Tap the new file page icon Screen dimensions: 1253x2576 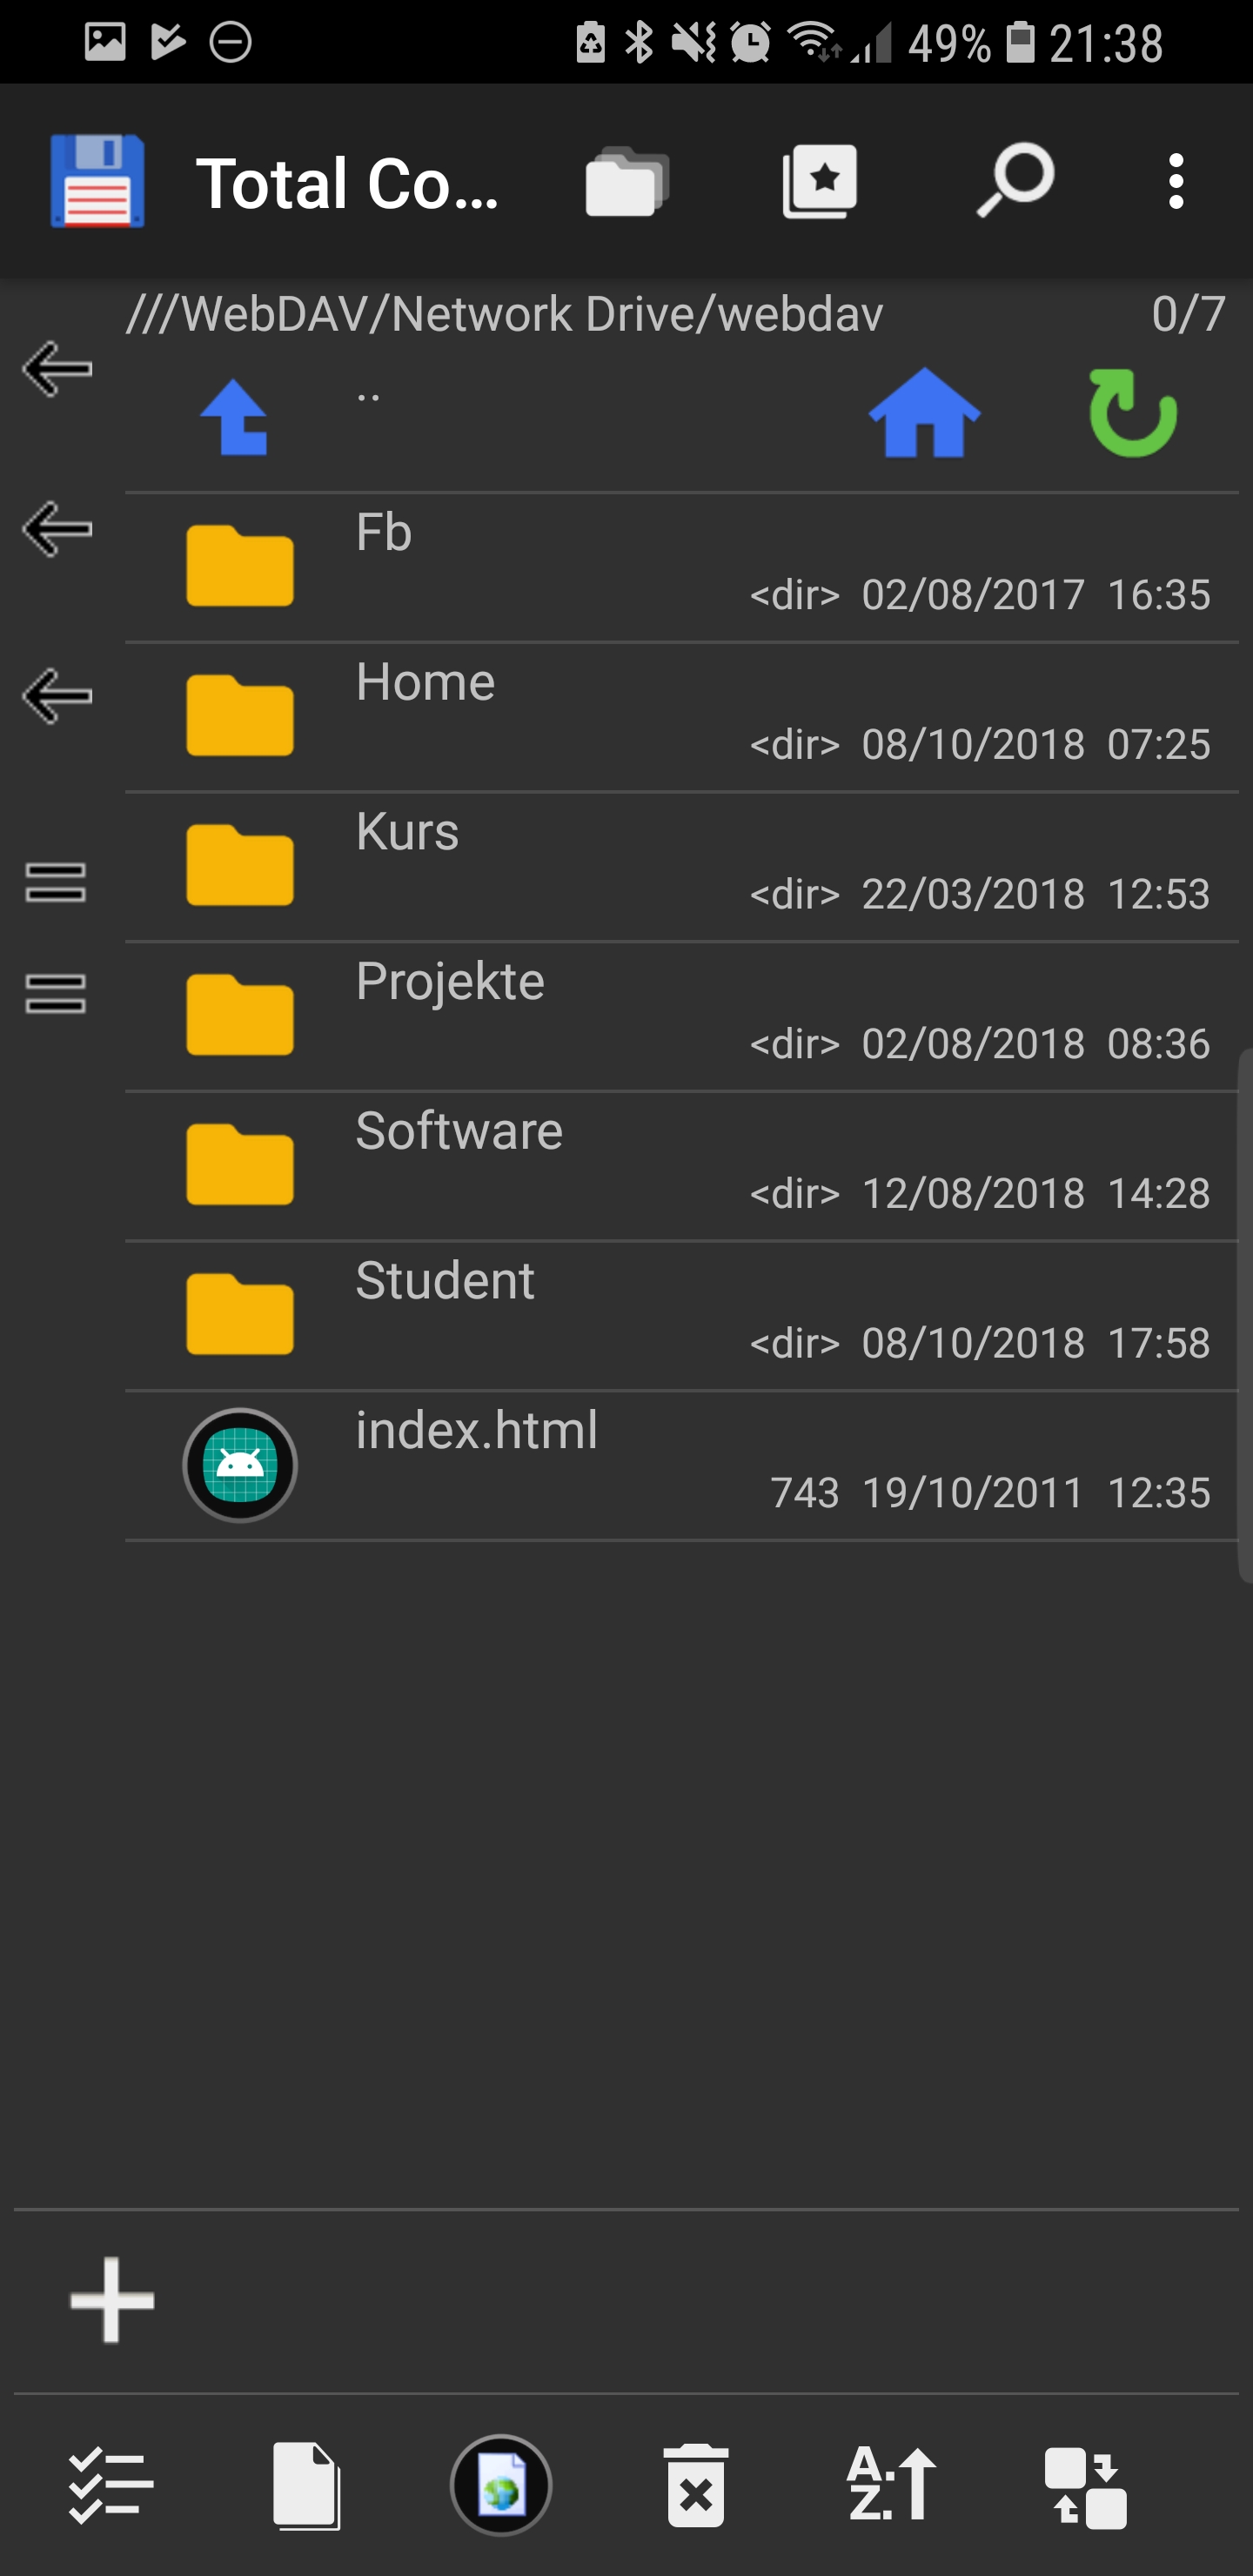click(x=306, y=2485)
